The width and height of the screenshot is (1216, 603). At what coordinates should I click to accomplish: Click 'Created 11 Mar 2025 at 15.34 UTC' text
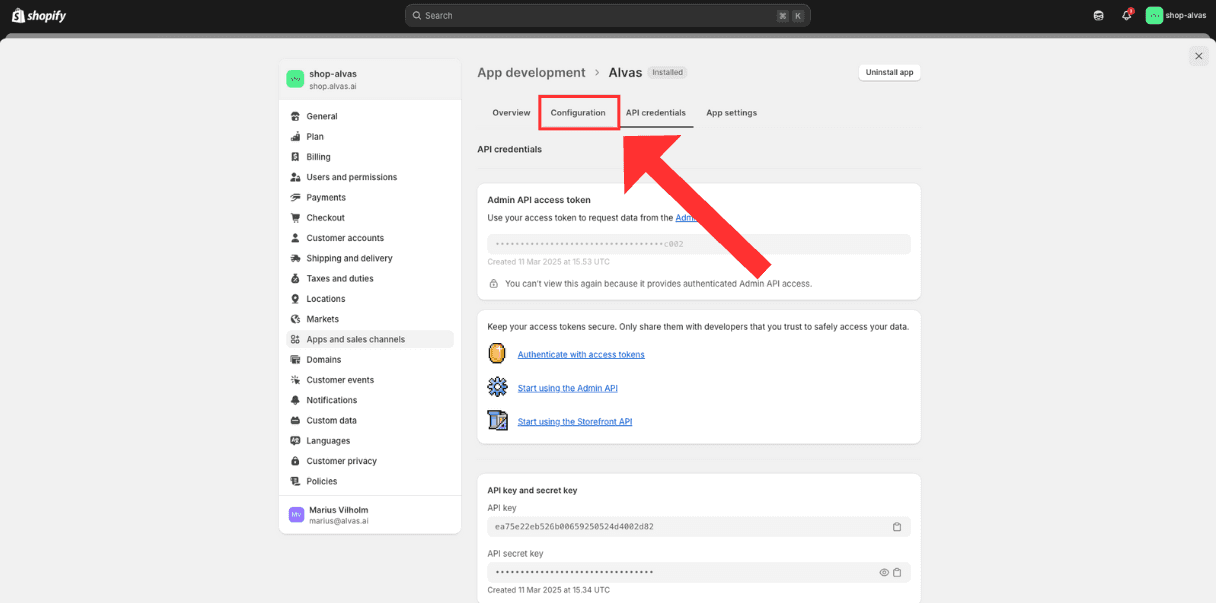tap(548, 590)
